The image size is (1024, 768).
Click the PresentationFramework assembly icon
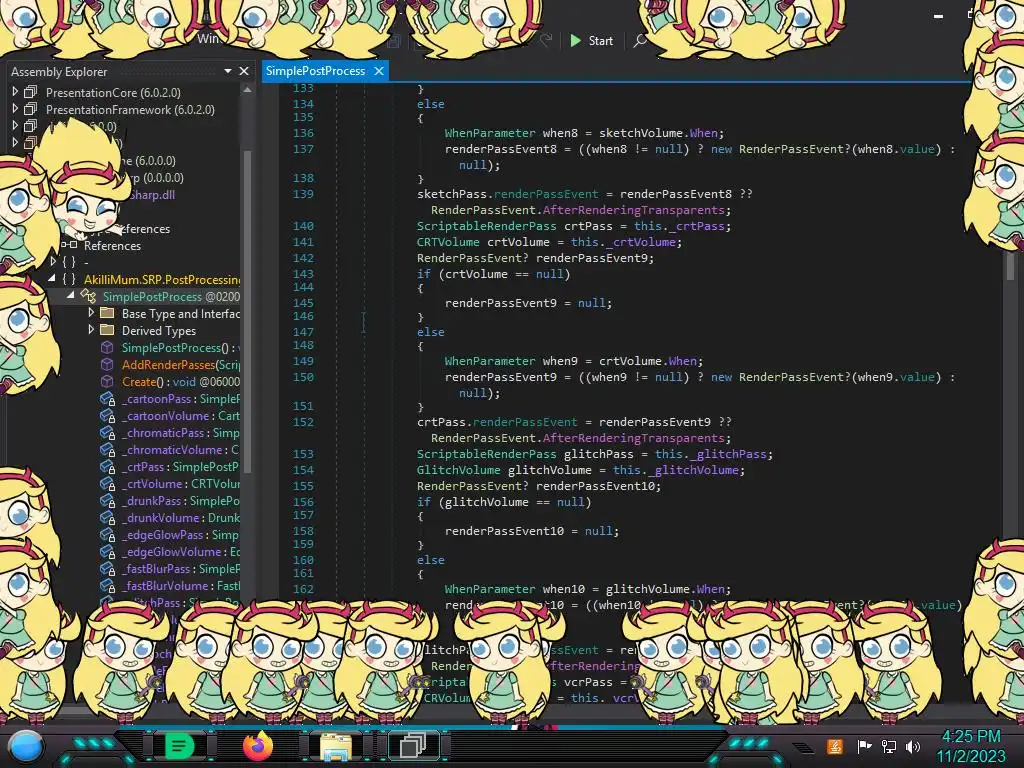31,109
